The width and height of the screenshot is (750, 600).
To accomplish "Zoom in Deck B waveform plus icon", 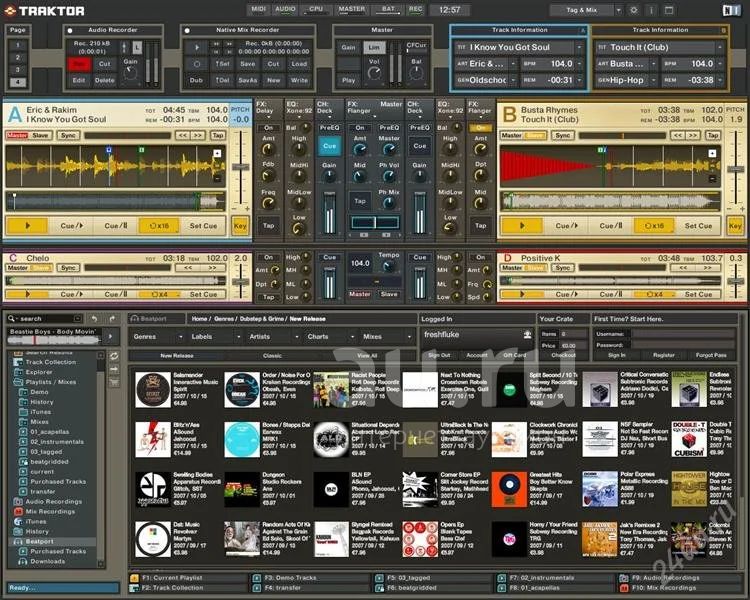I will click(x=712, y=154).
